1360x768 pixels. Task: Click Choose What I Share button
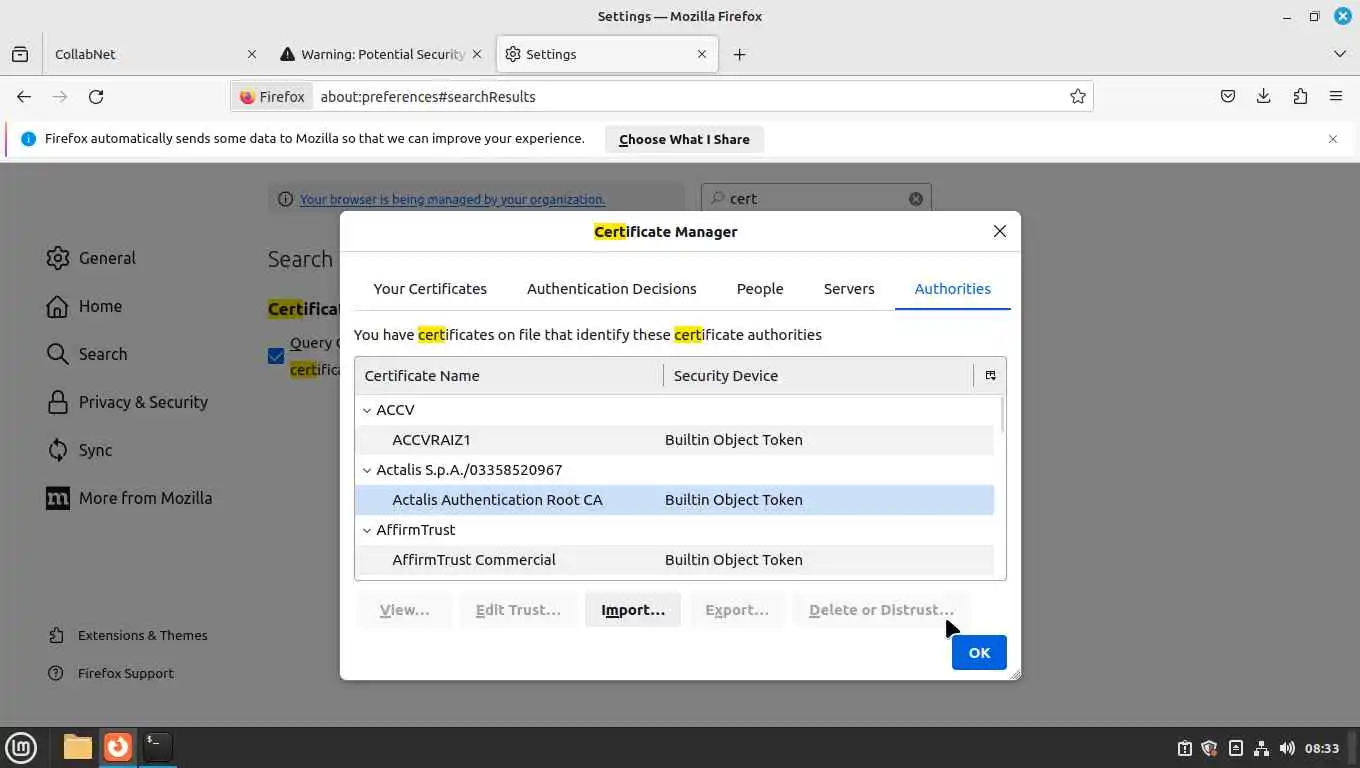(x=684, y=139)
